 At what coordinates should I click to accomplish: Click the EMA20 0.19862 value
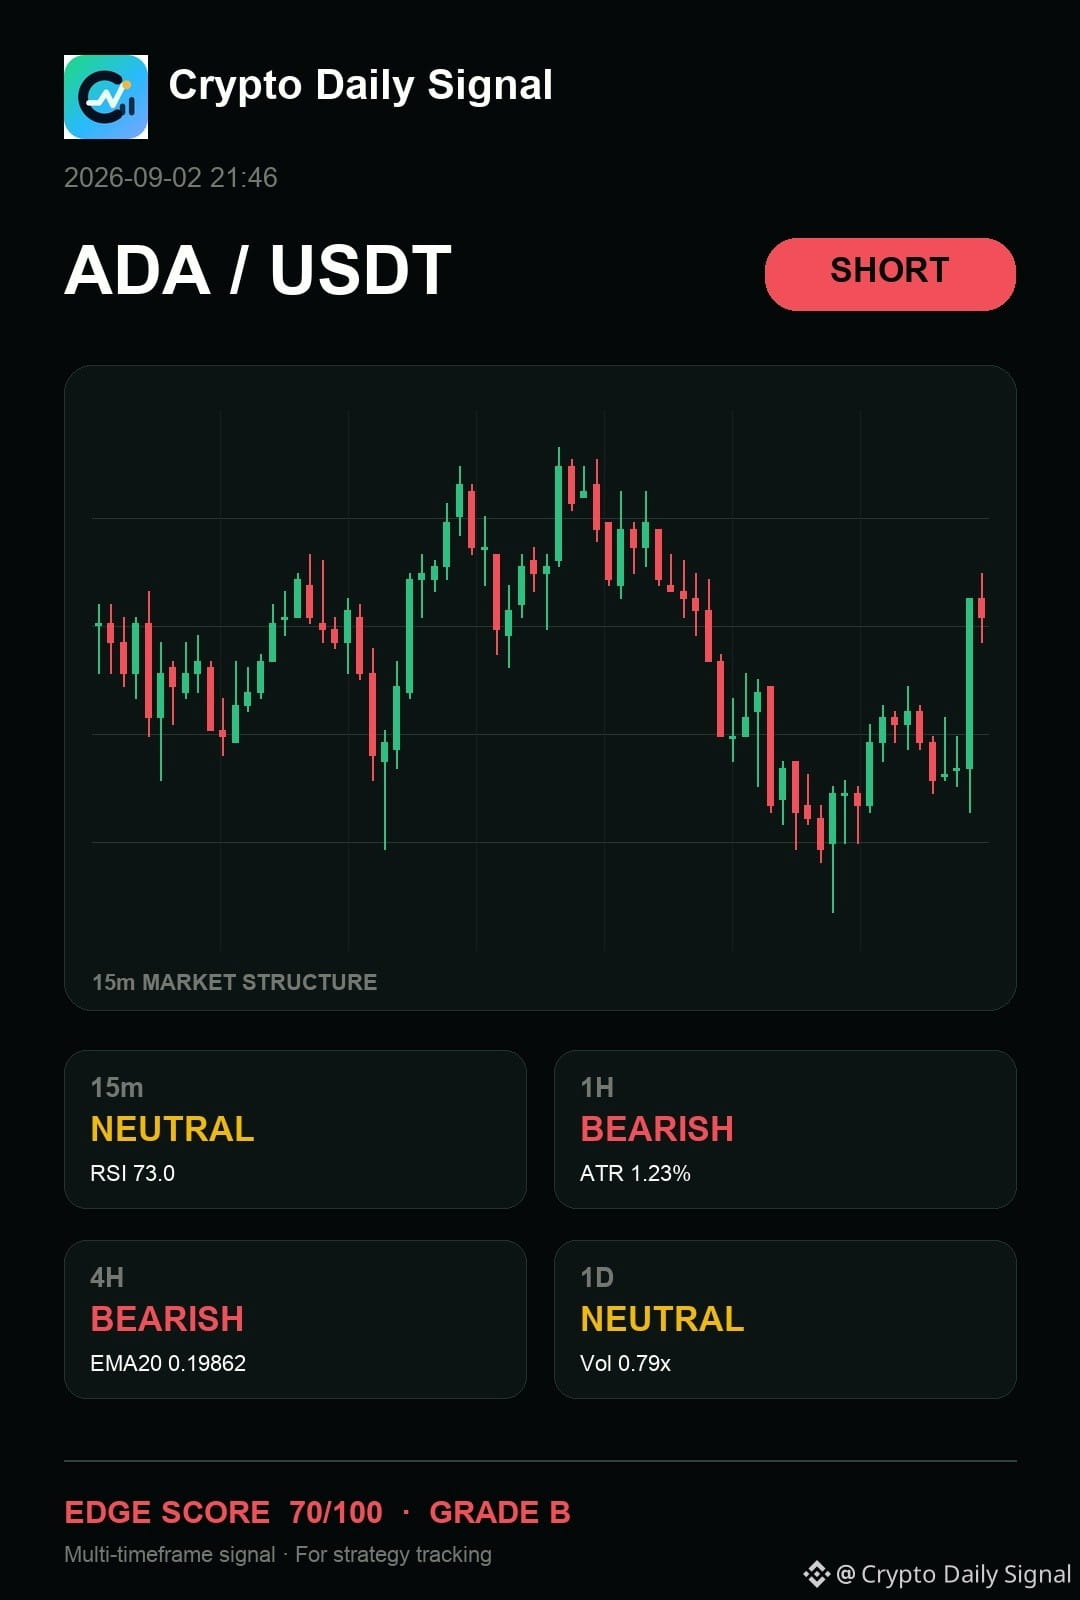click(168, 1363)
